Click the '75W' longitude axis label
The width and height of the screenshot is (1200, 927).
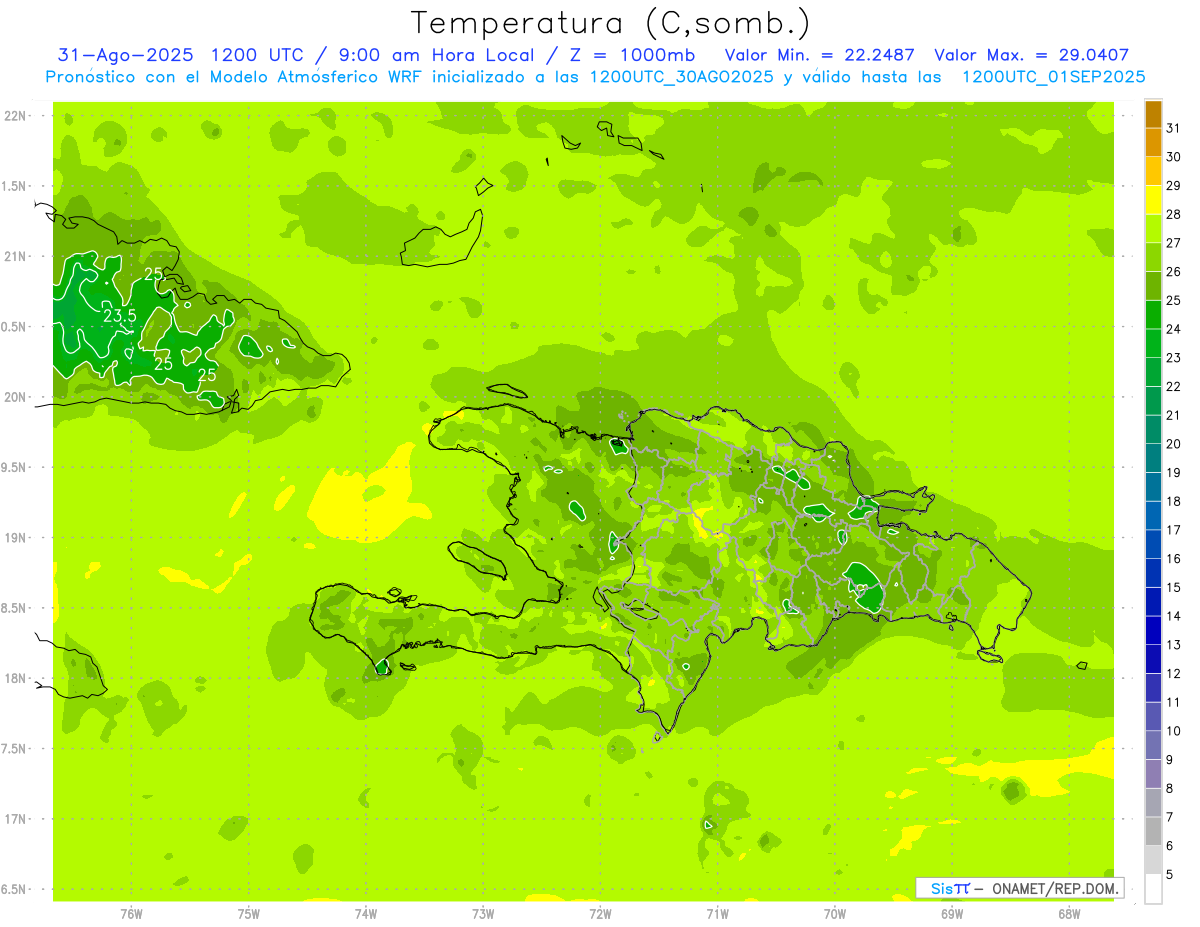pyautogui.click(x=249, y=913)
